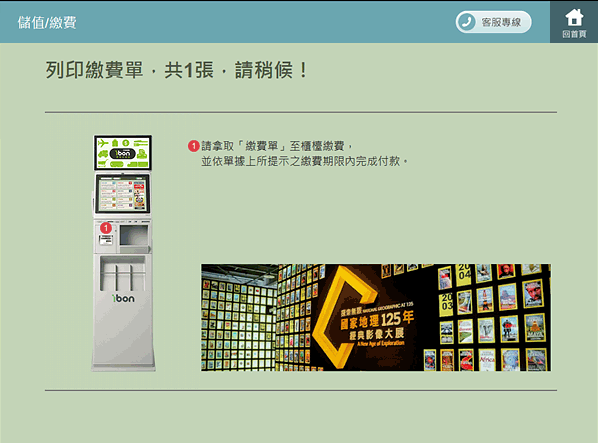598x443 pixels.
Task: Select the 儲值/繳費 header title
Action: [x=47, y=22]
